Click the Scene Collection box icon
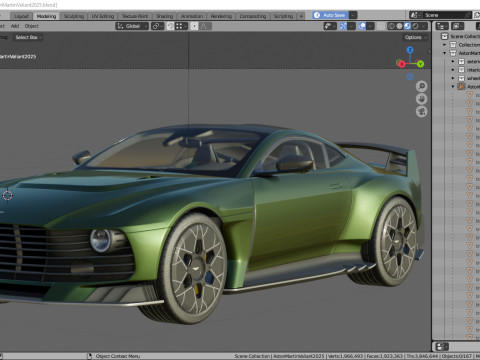The image size is (480, 360). pos(444,36)
